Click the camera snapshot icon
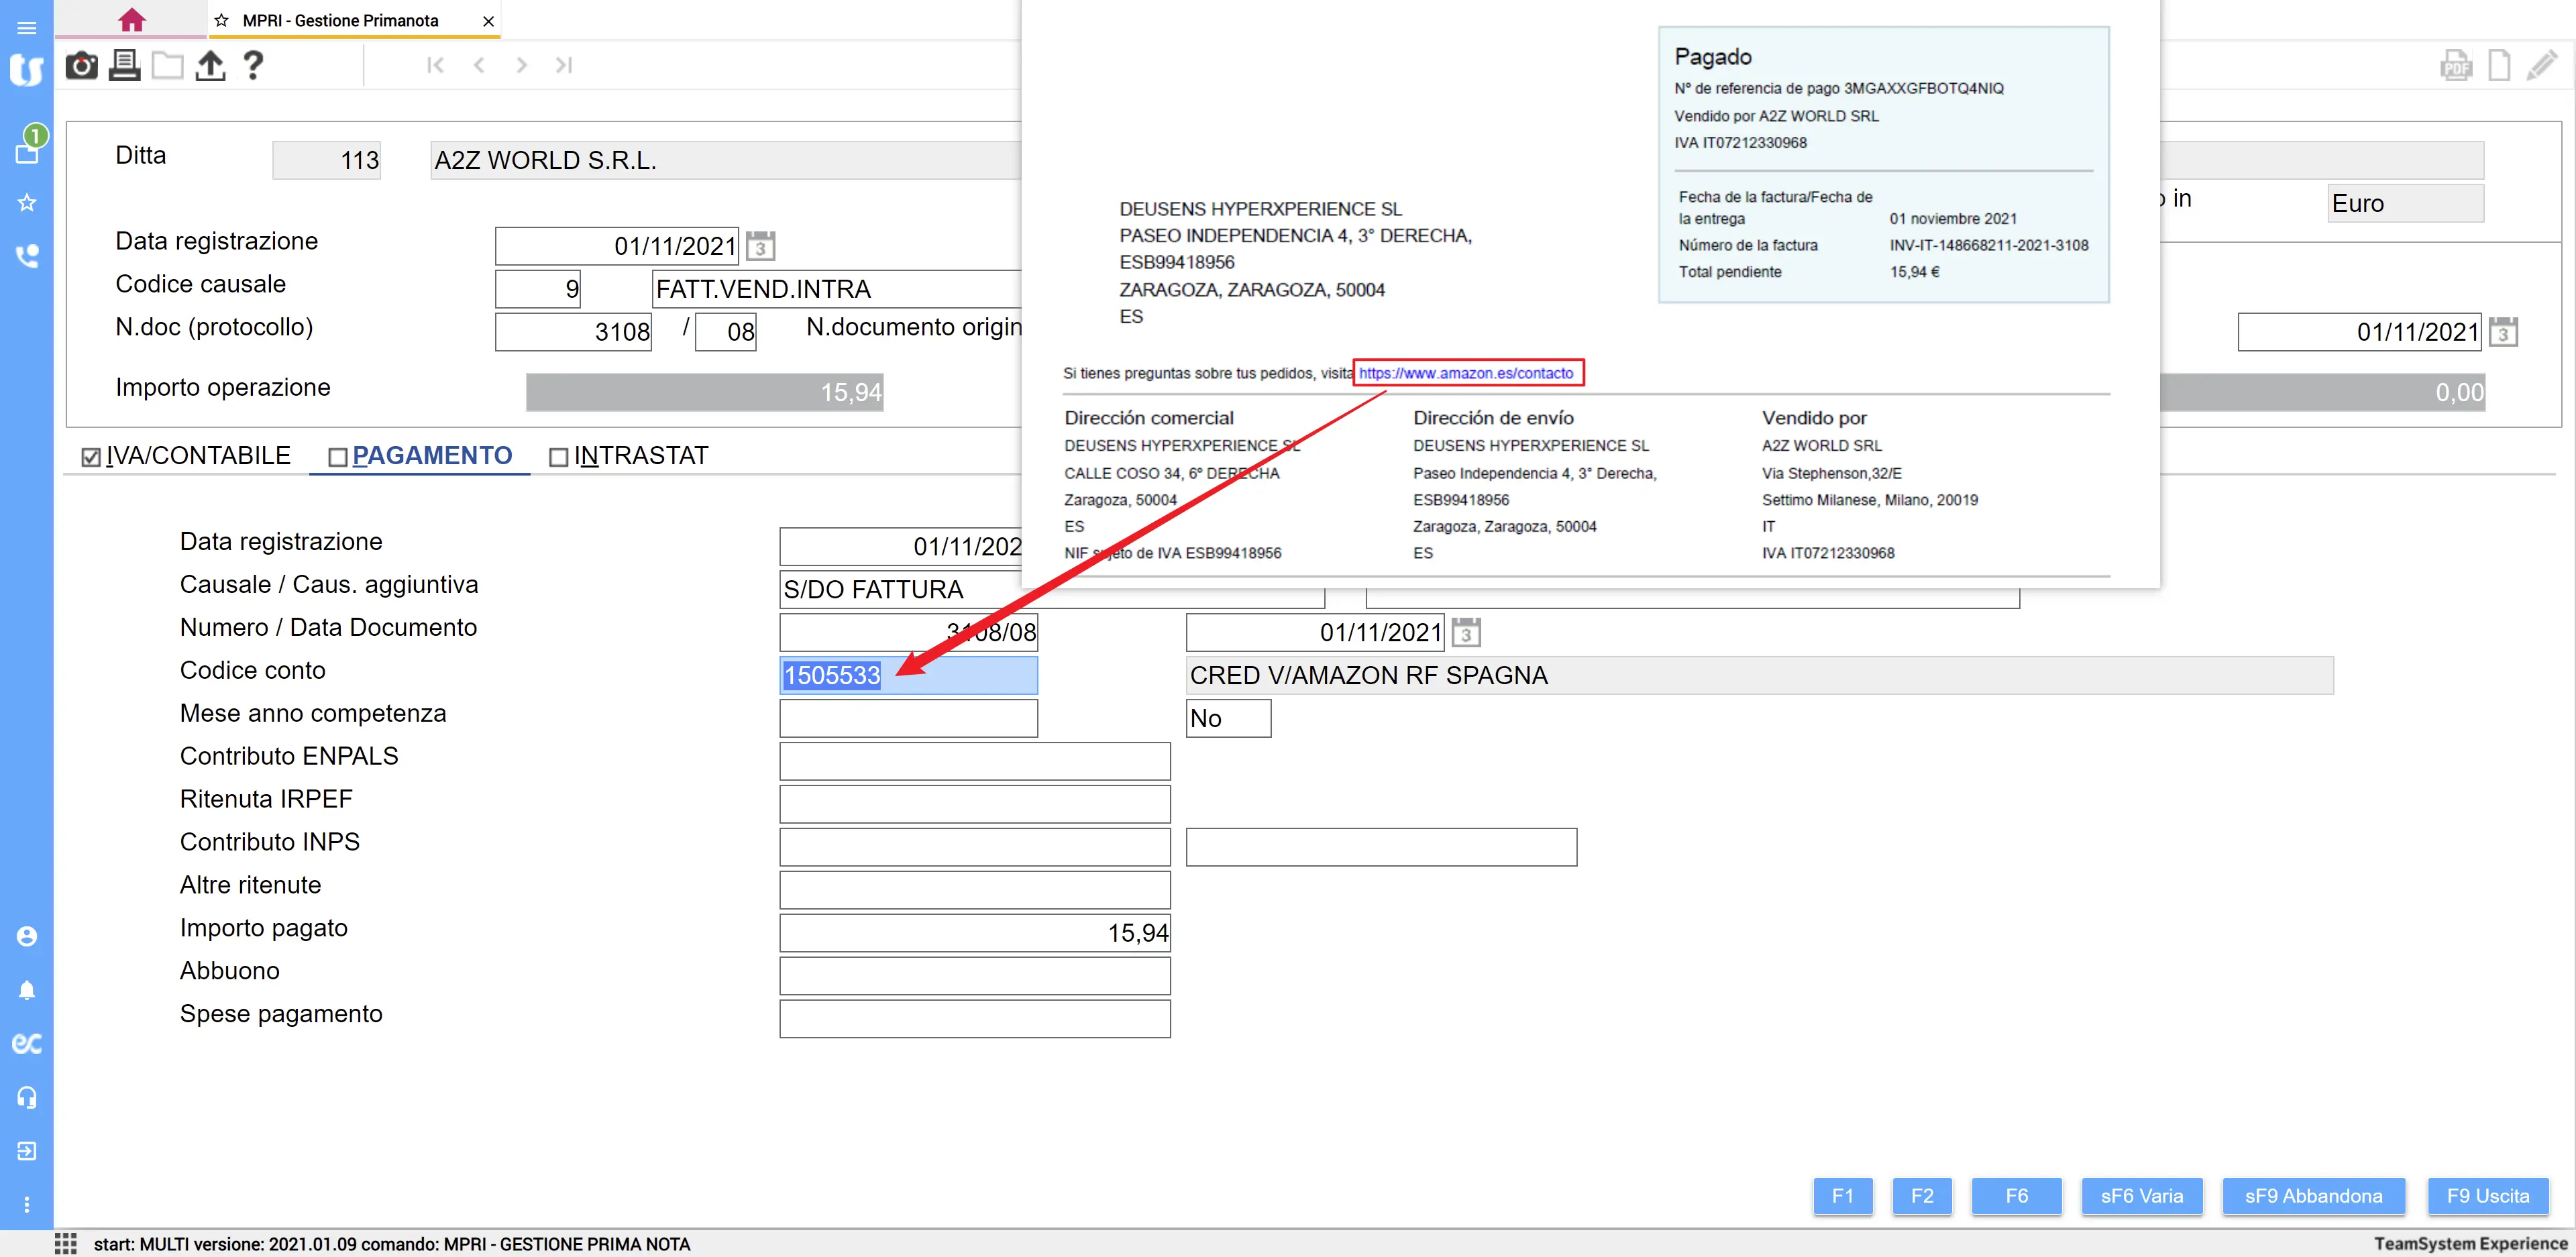Viewport: 2576px width, 1257px height. click(x=81, y=66)
